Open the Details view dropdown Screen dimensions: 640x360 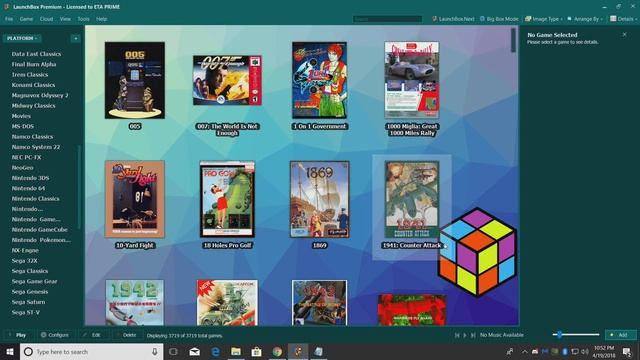pyautogui.click(x=623, y=19)
